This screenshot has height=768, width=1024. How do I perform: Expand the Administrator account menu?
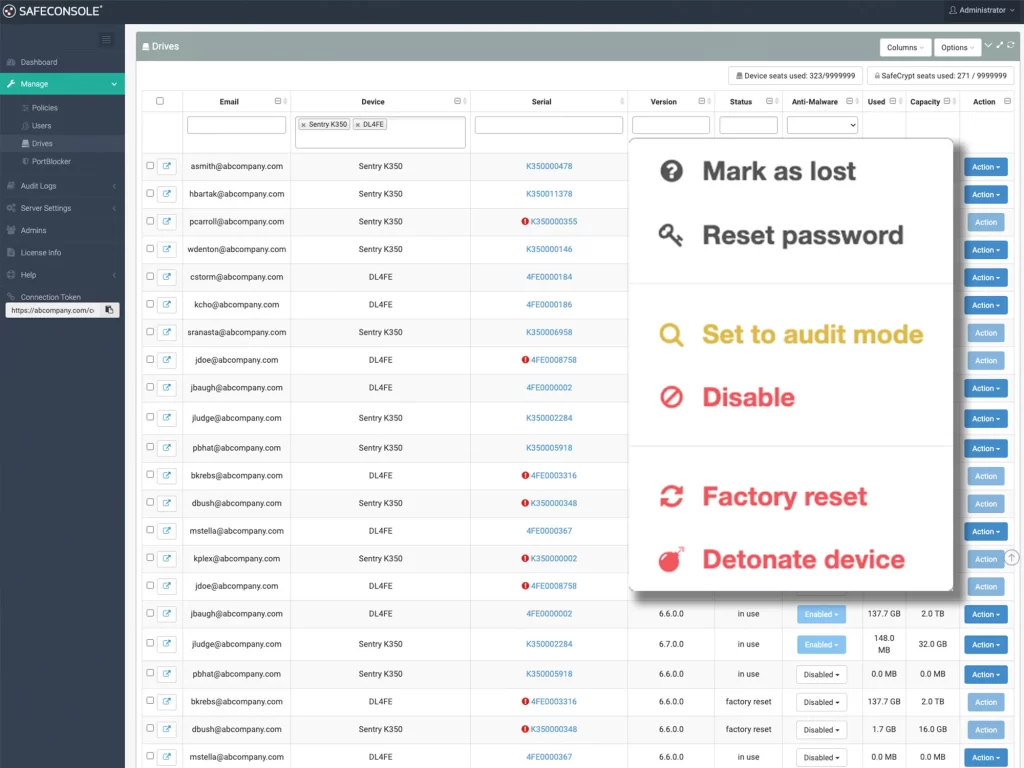981,10
